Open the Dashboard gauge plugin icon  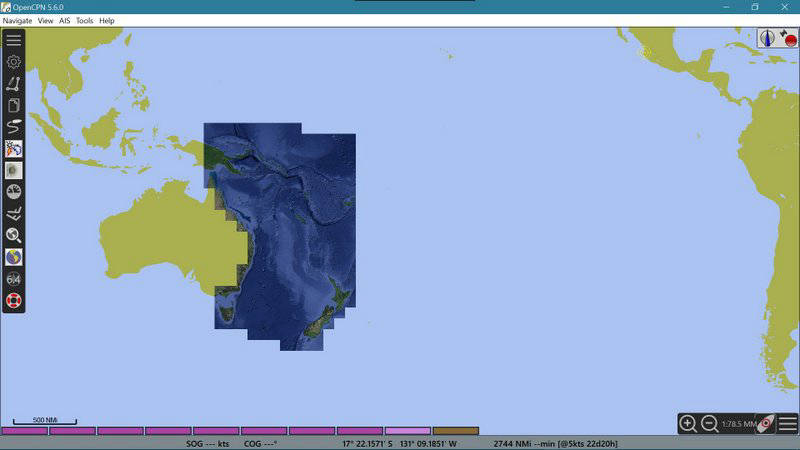[14, 192]
